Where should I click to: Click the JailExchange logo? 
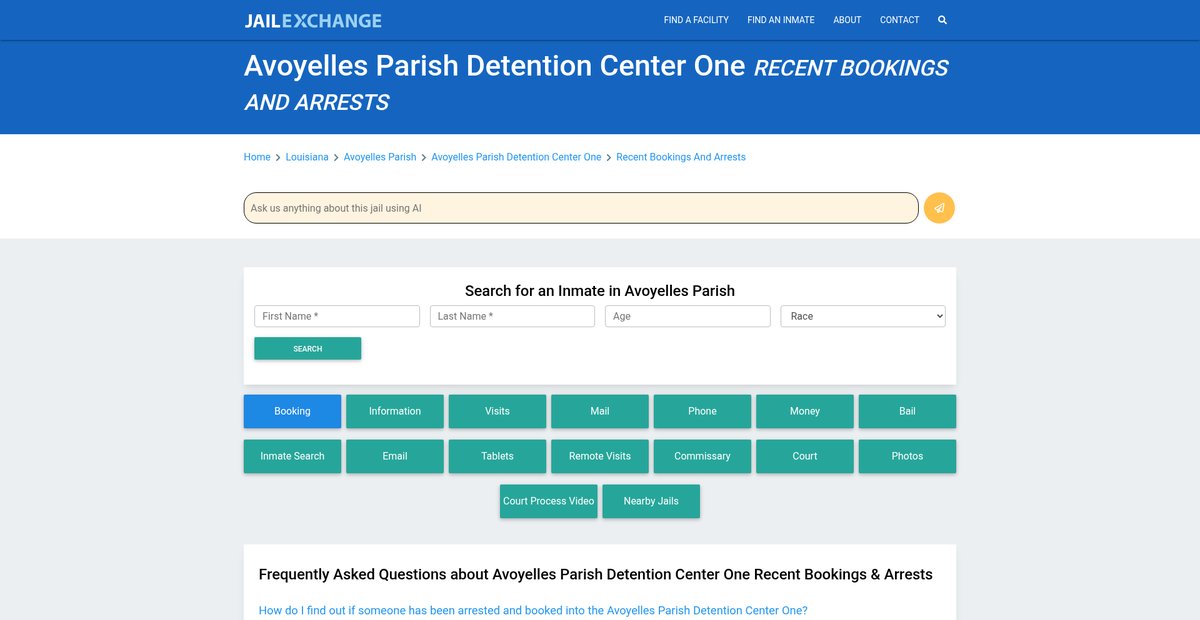click(x=313, y=20)
